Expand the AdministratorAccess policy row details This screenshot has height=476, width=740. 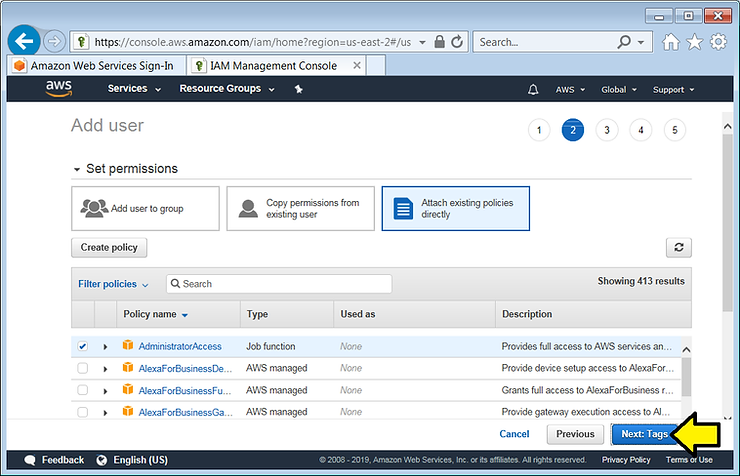coord(105,347)
